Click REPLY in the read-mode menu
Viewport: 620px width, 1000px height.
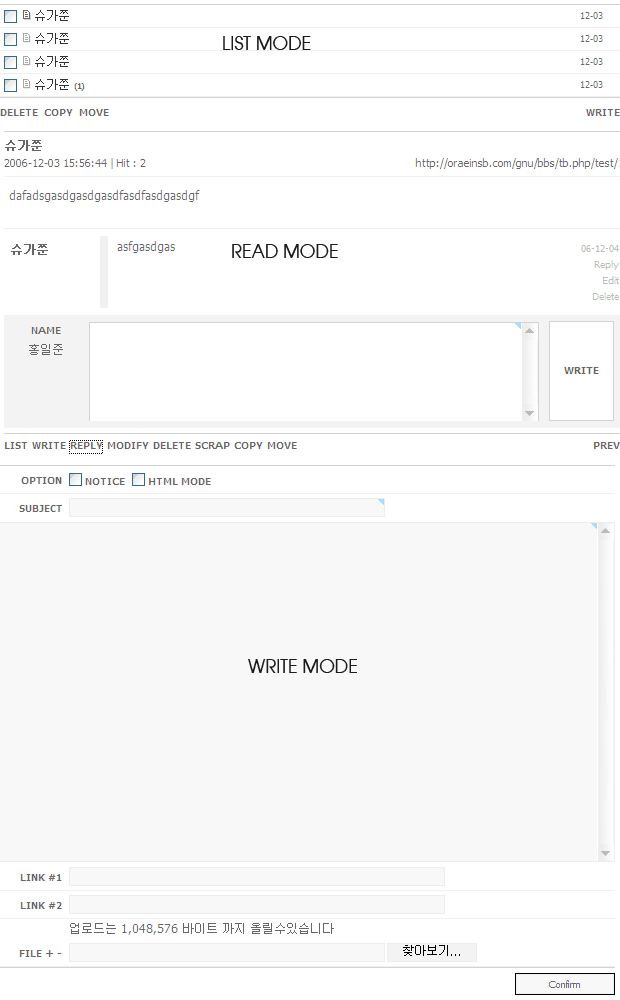(x=86, y=446)
